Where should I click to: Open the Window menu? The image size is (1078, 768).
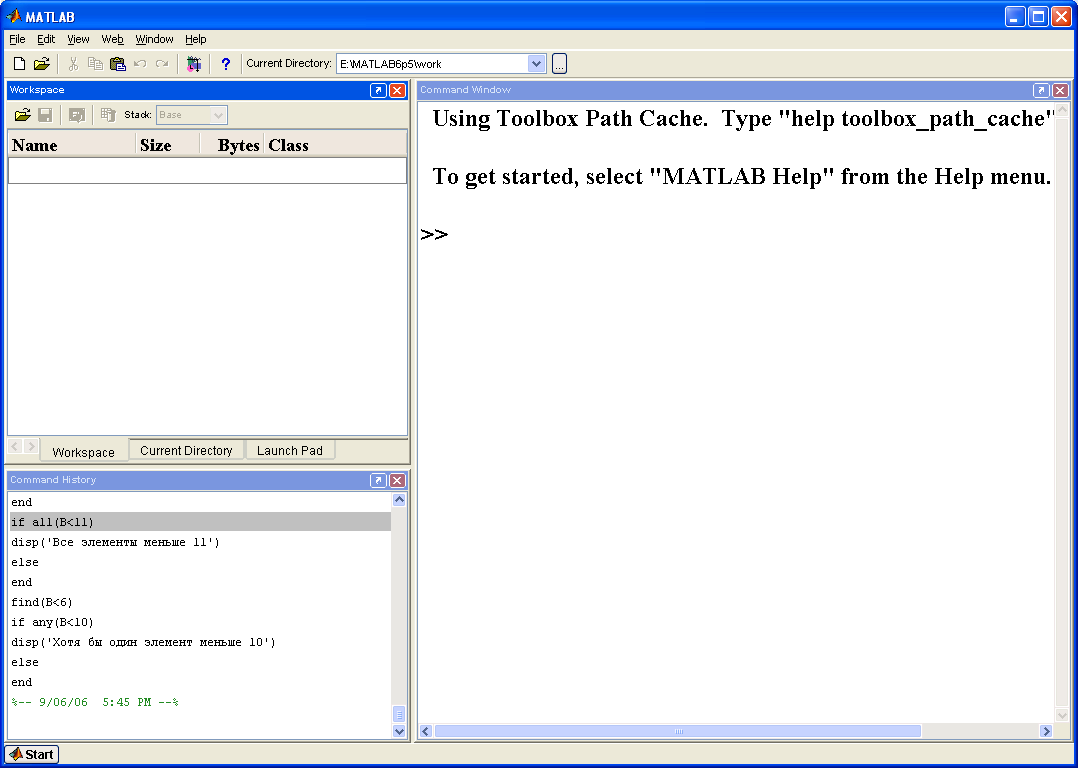155,39
